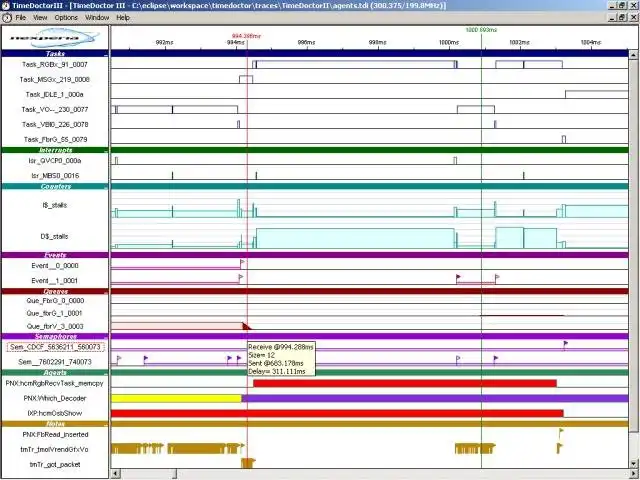
Task: Click the Receive @994.288ms tooltip
Action: (x=281, y=359)
